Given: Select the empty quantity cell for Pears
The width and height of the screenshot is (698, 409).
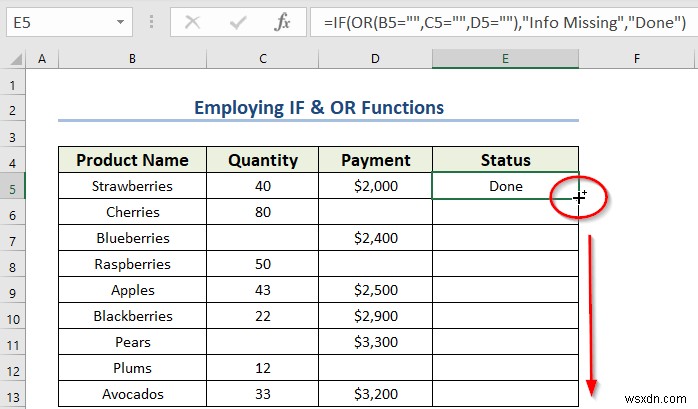Looking at the screenshot, I should (263, 342).
